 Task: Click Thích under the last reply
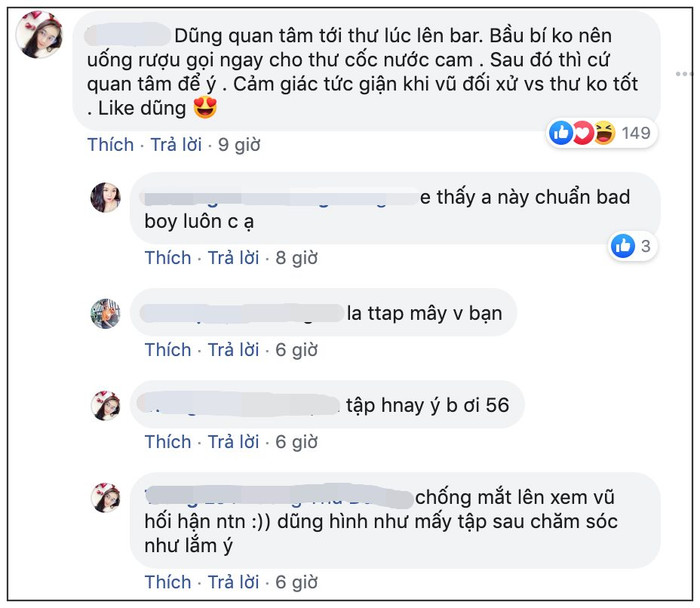point(168,582)
